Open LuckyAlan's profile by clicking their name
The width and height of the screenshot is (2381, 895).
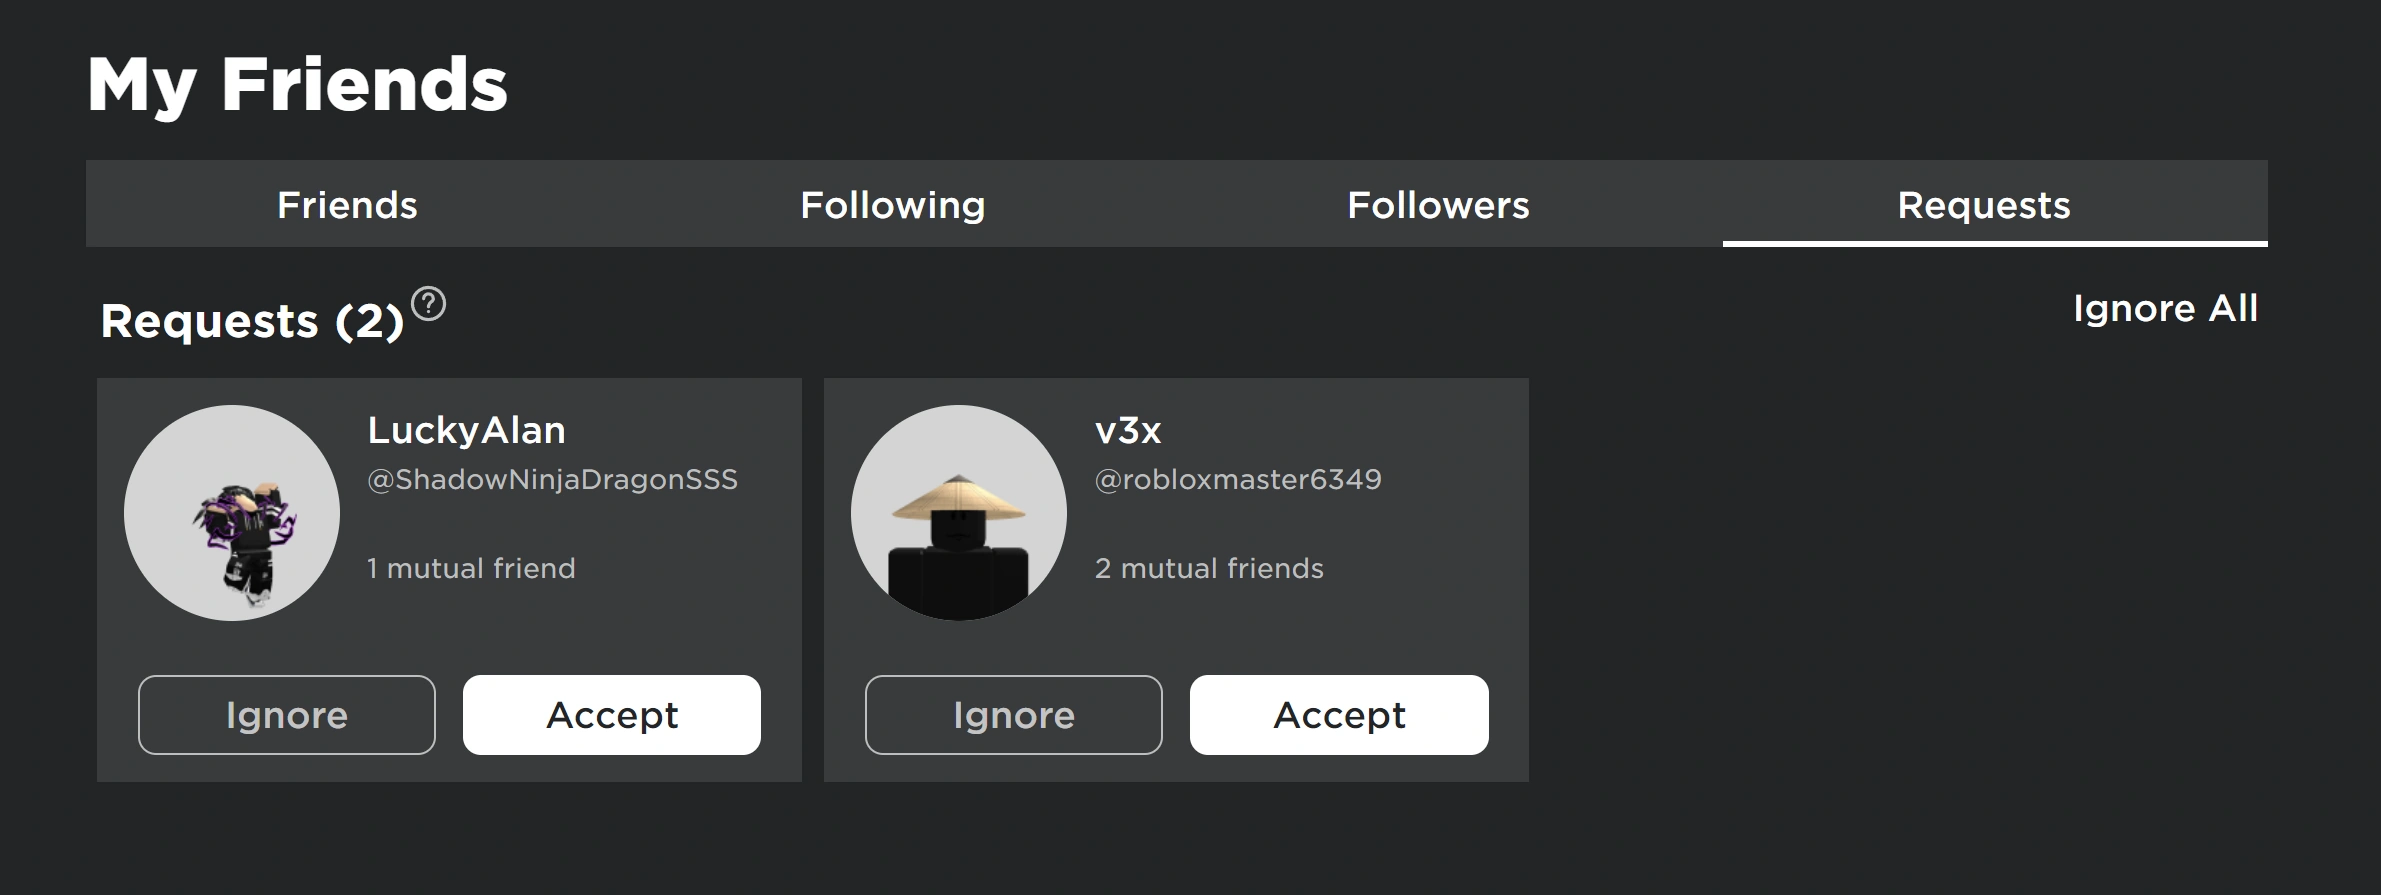click(x=465, y=429)
